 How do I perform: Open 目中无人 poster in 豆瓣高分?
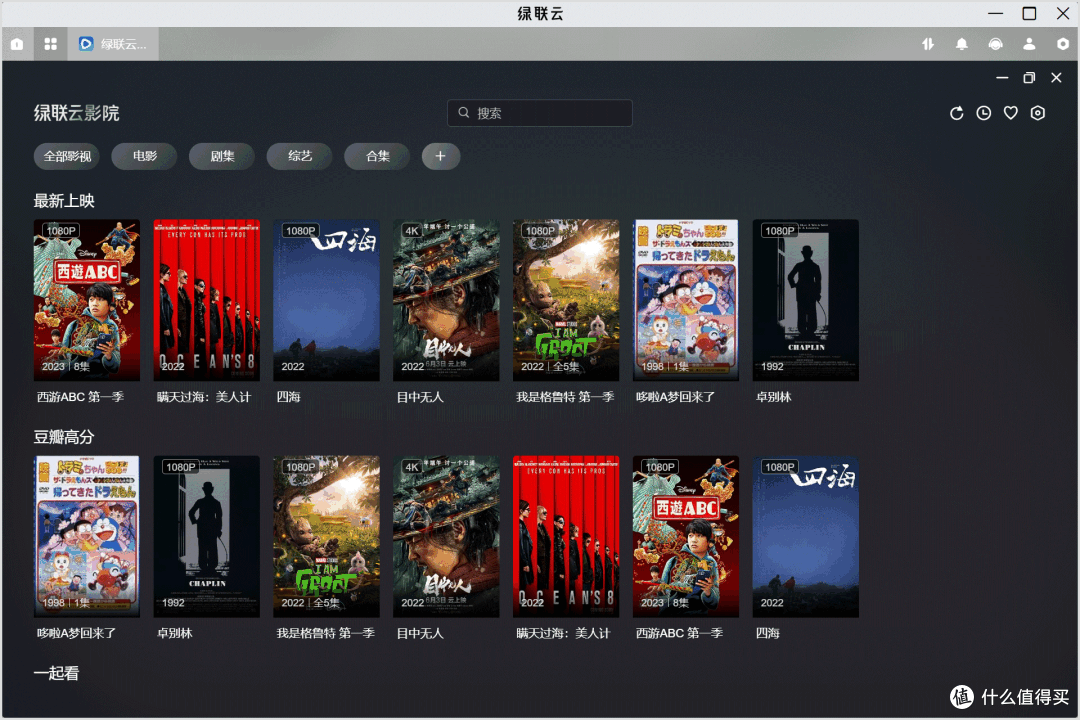click(446, 537)
